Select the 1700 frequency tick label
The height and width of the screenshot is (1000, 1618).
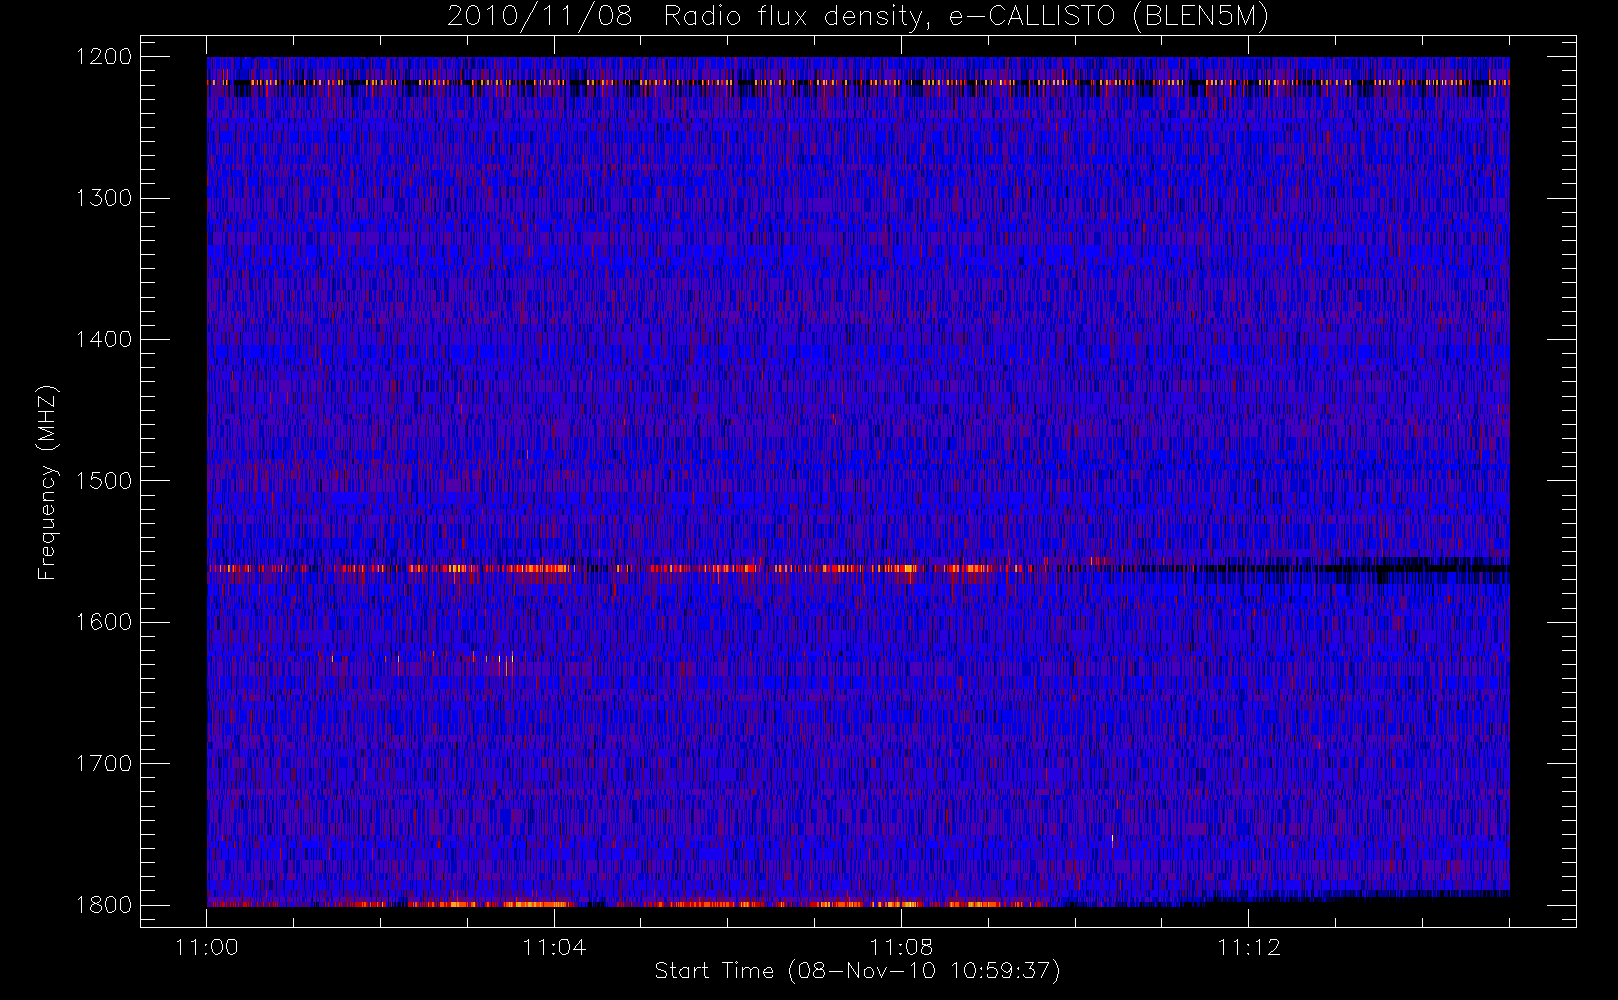click(x=104, y=764)
